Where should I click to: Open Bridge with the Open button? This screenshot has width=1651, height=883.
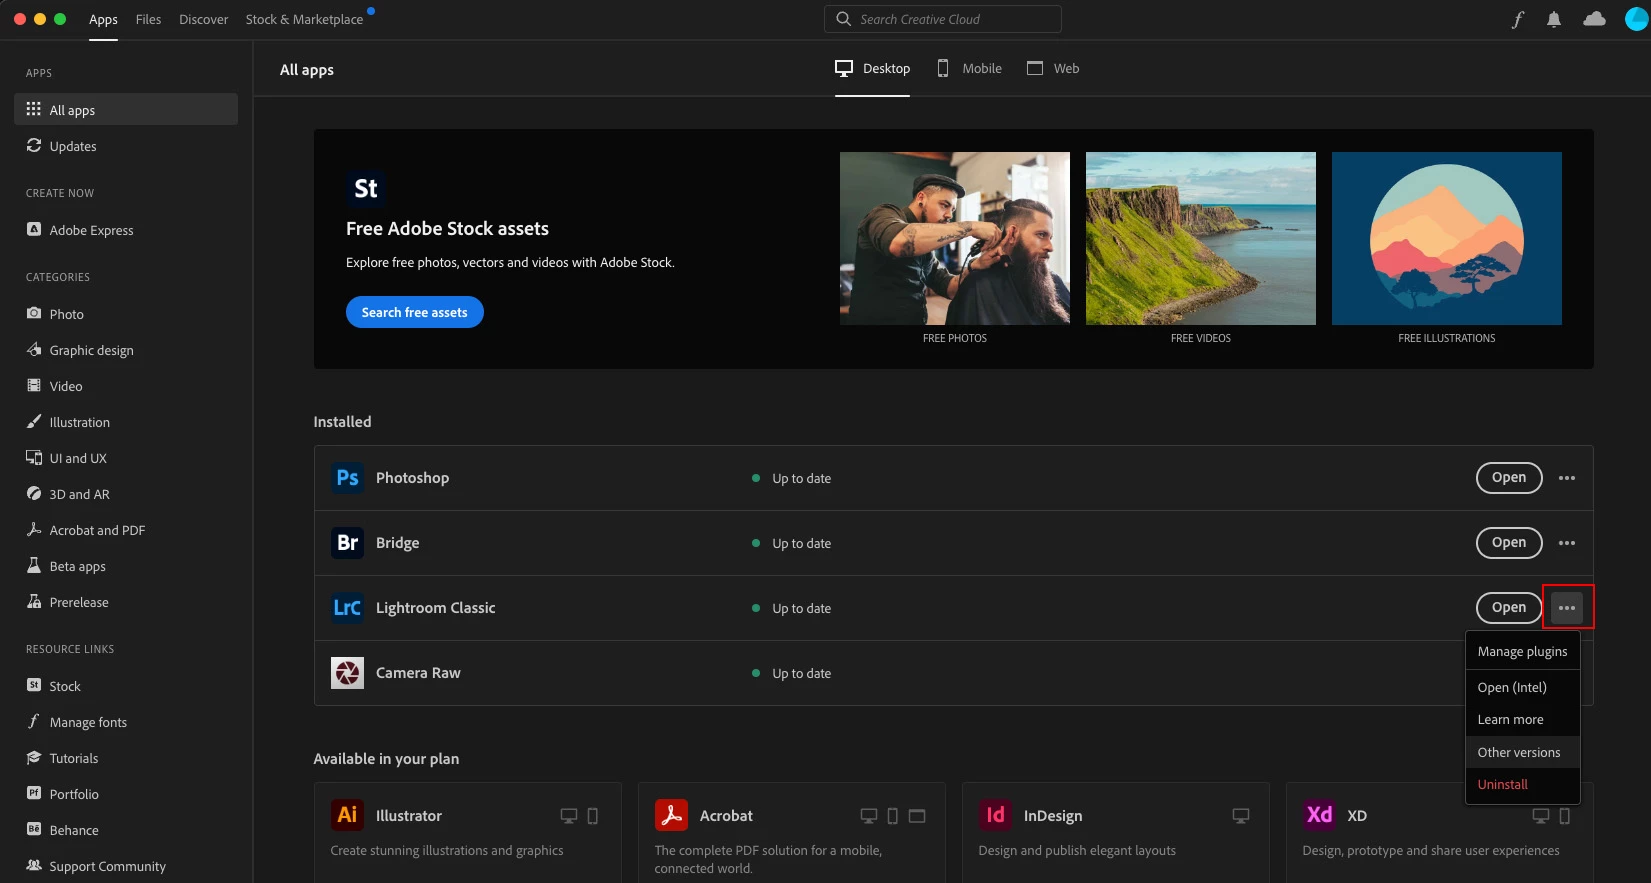1509,543
